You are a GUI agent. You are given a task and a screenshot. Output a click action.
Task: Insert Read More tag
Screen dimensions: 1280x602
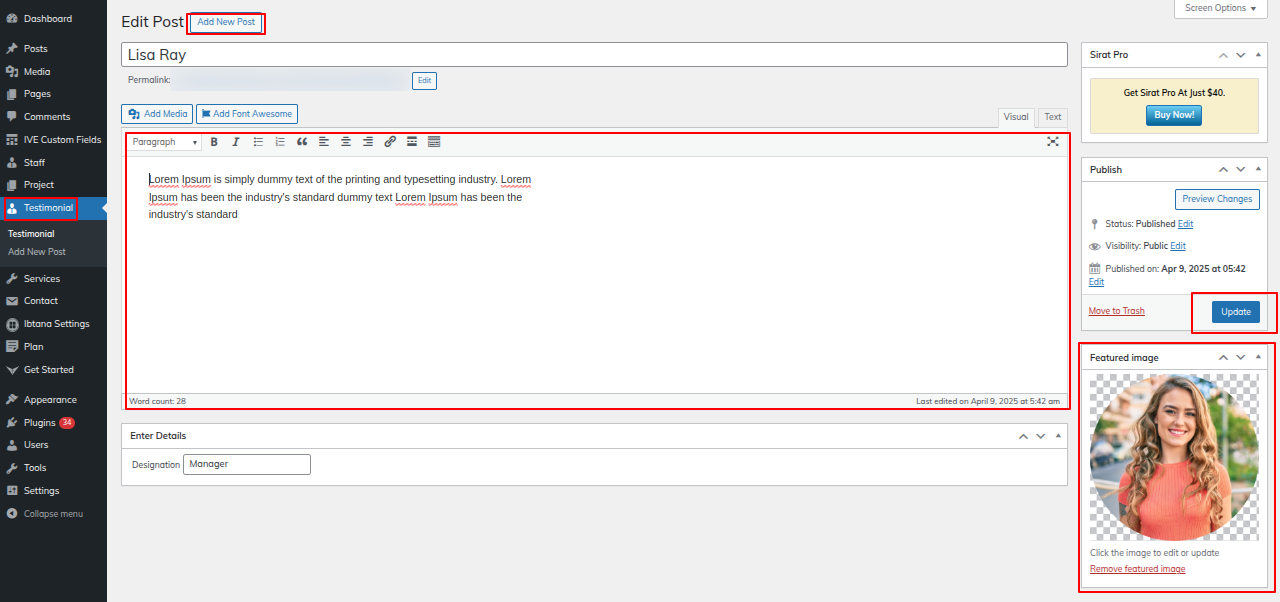pos(412,142)
